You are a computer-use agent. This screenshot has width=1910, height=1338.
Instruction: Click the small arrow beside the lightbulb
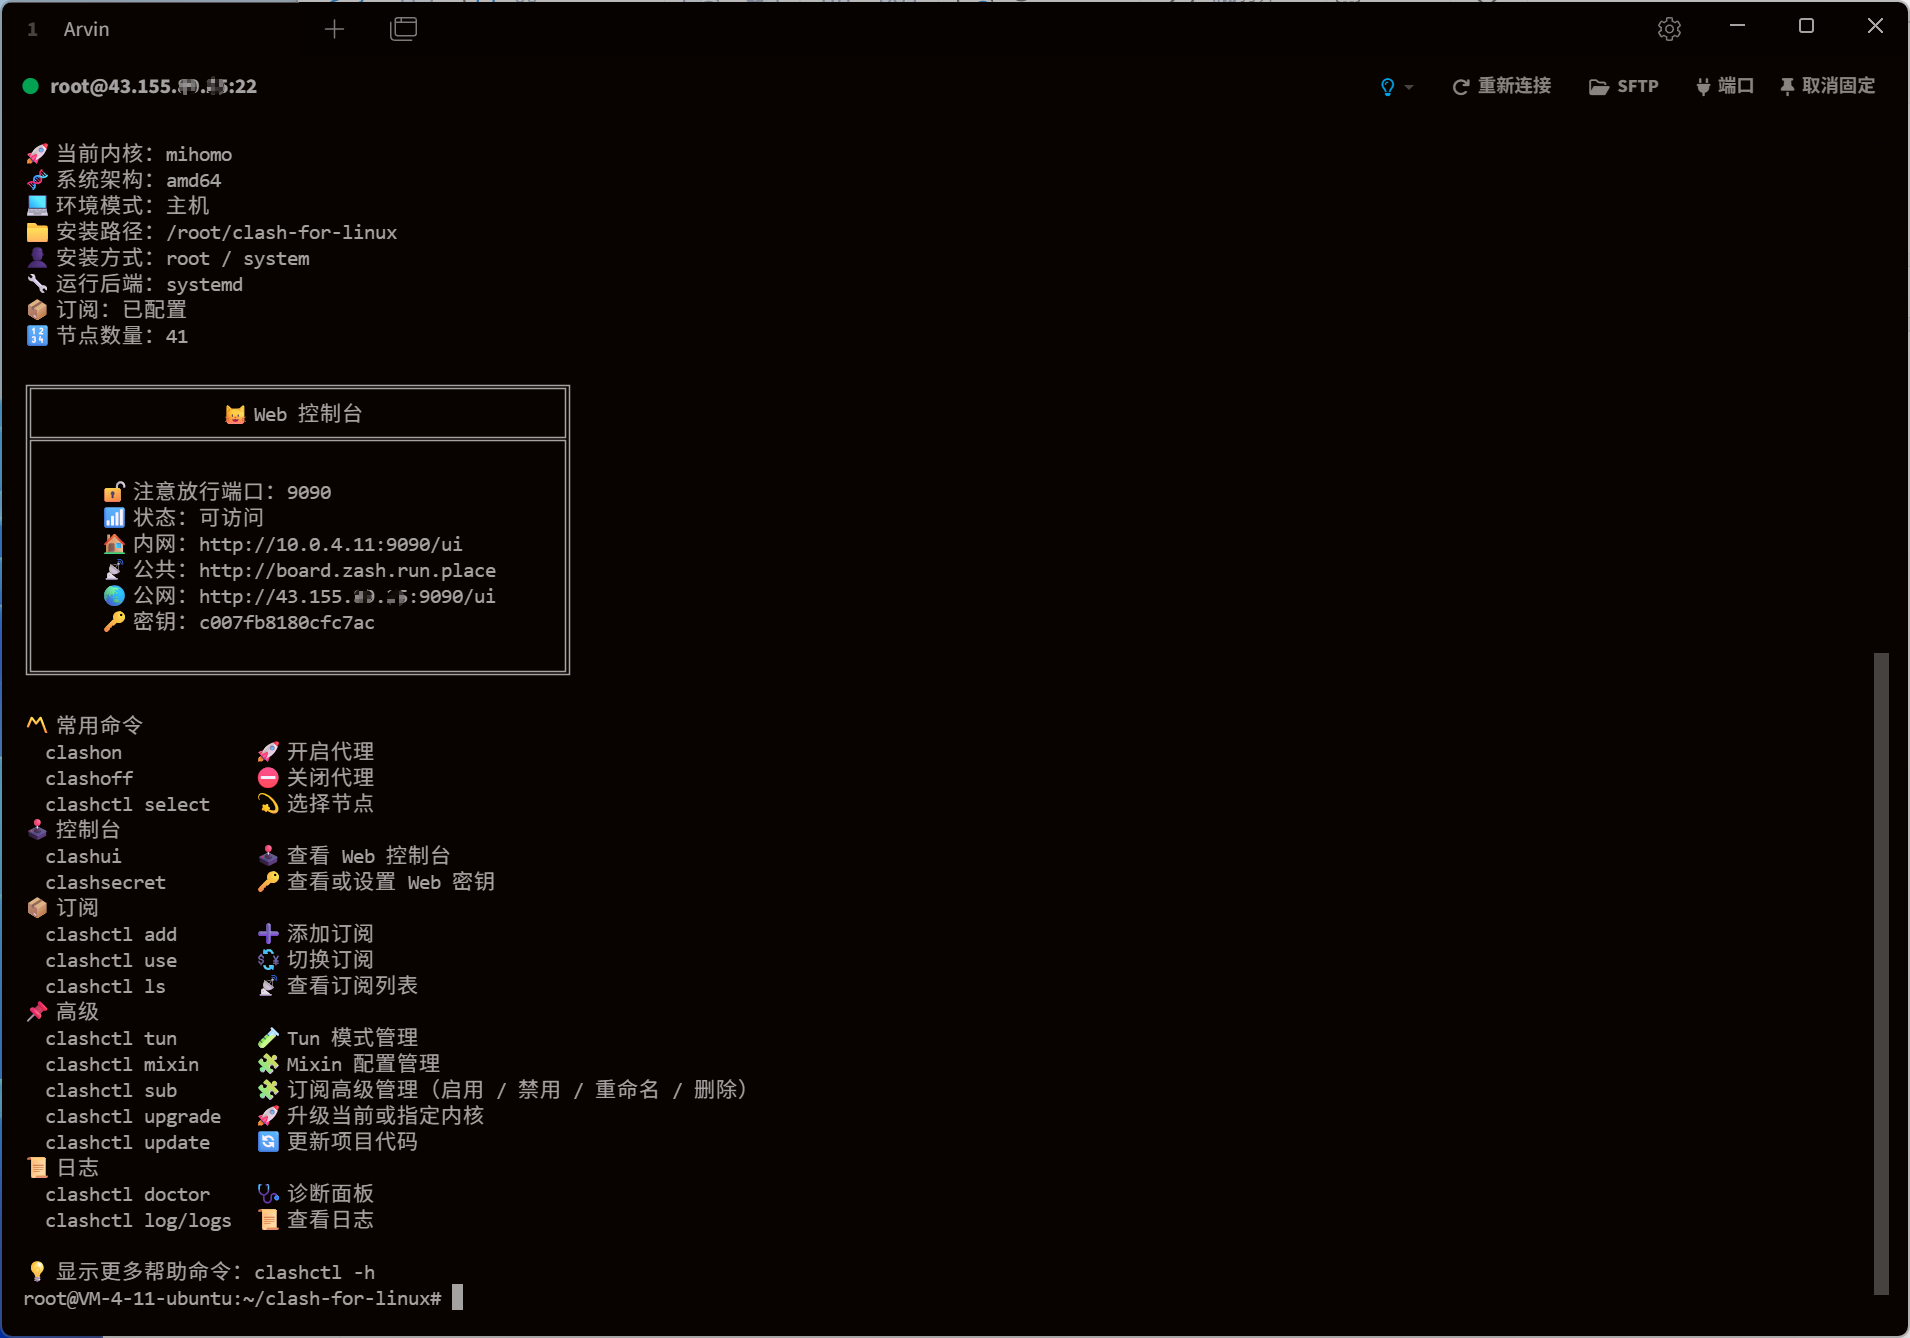tap(1409, 87)
